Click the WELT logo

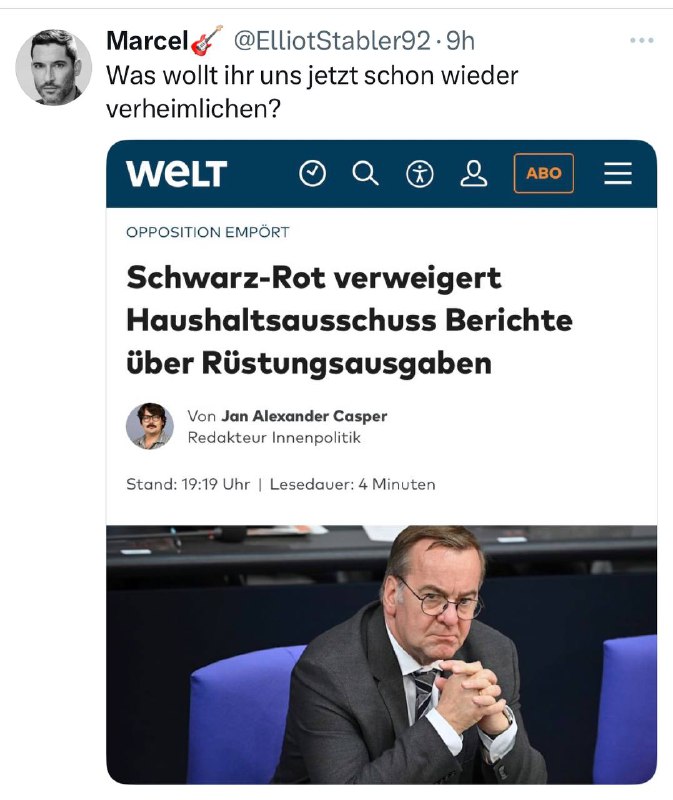(x=177, y=173)
